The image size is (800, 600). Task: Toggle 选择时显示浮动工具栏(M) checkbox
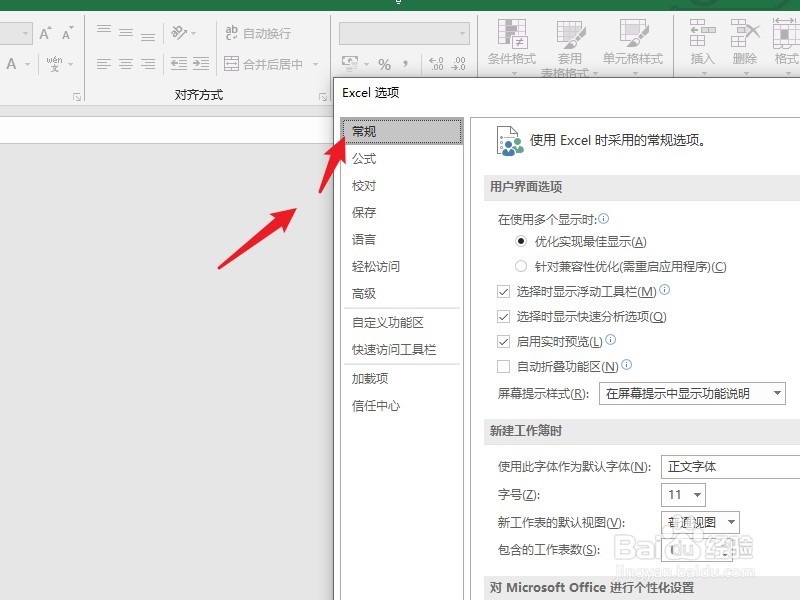pos(503,291)
